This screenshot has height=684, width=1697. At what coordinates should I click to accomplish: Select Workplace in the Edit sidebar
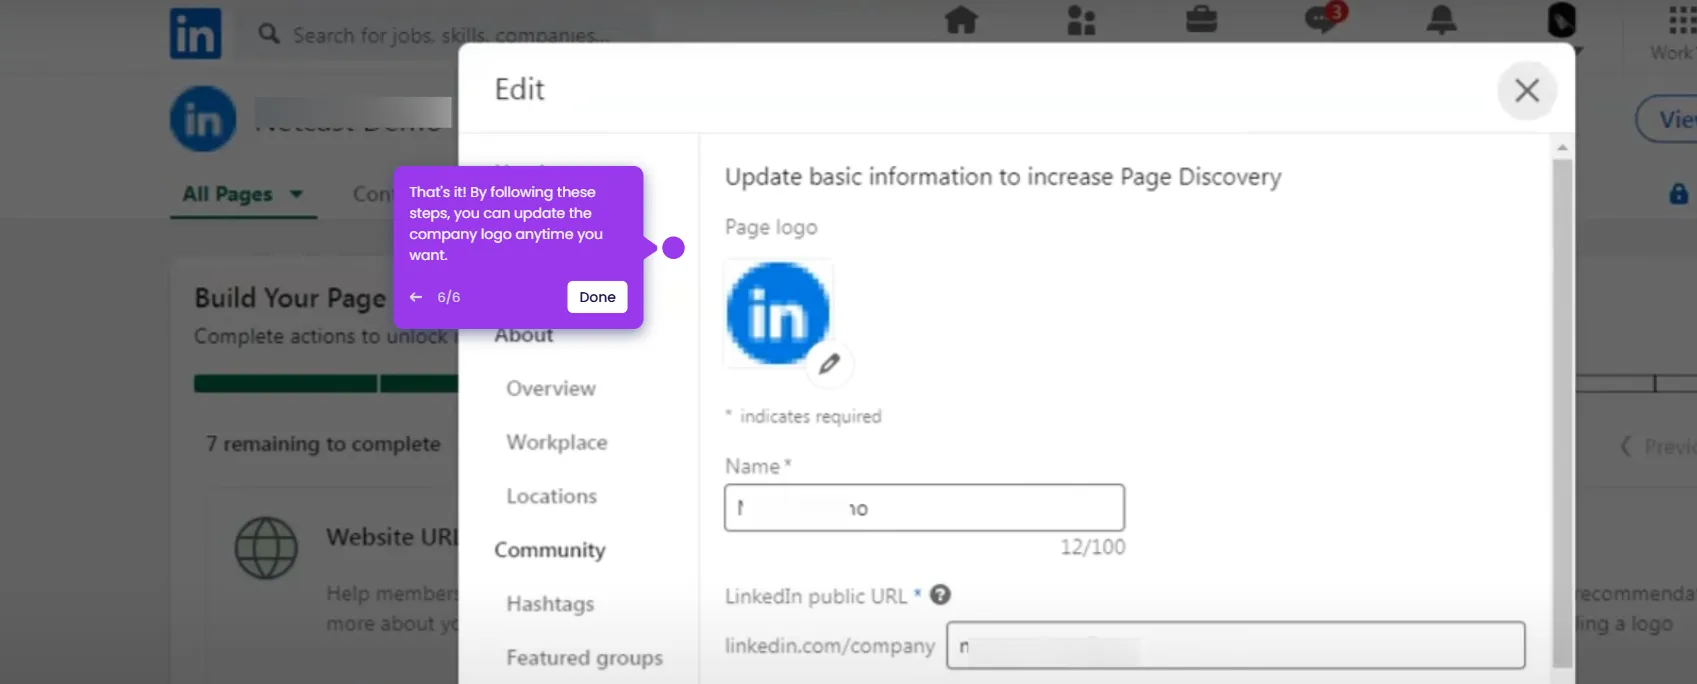(x=557, y=442)
